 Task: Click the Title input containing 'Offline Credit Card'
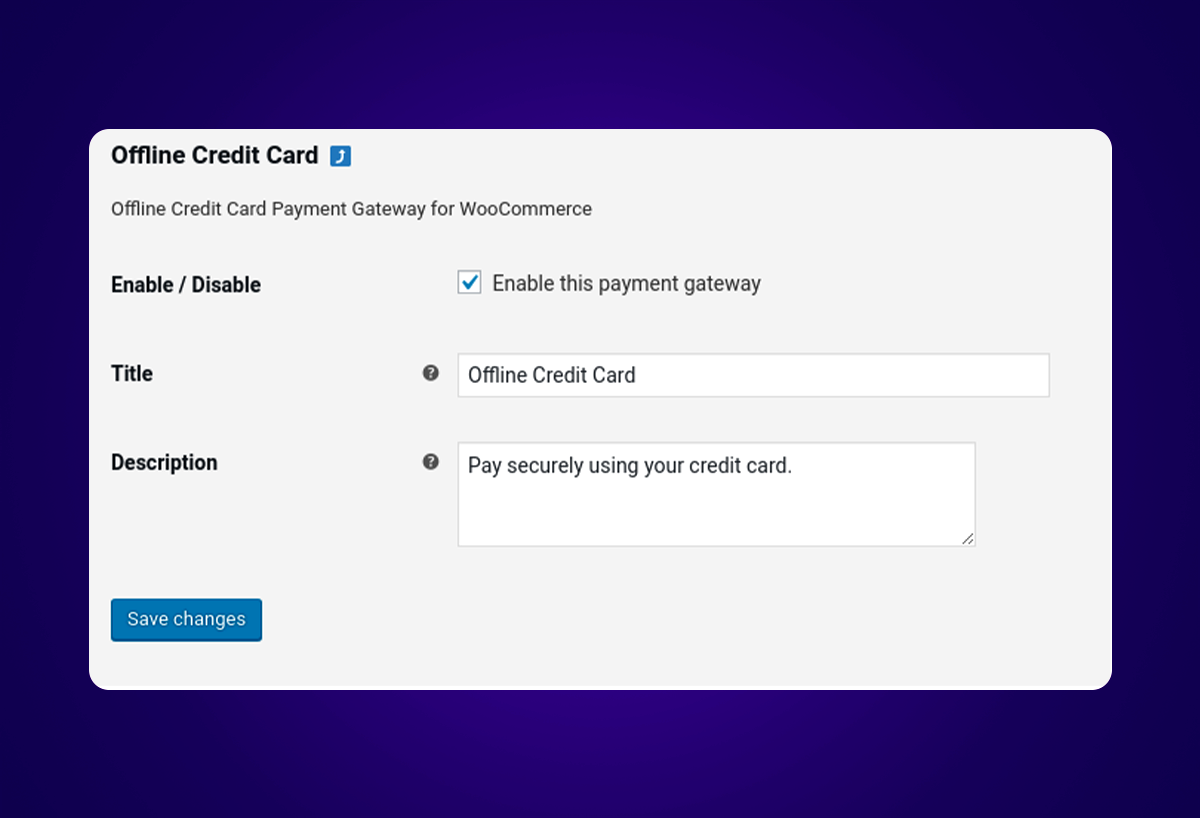click(753, 375)
